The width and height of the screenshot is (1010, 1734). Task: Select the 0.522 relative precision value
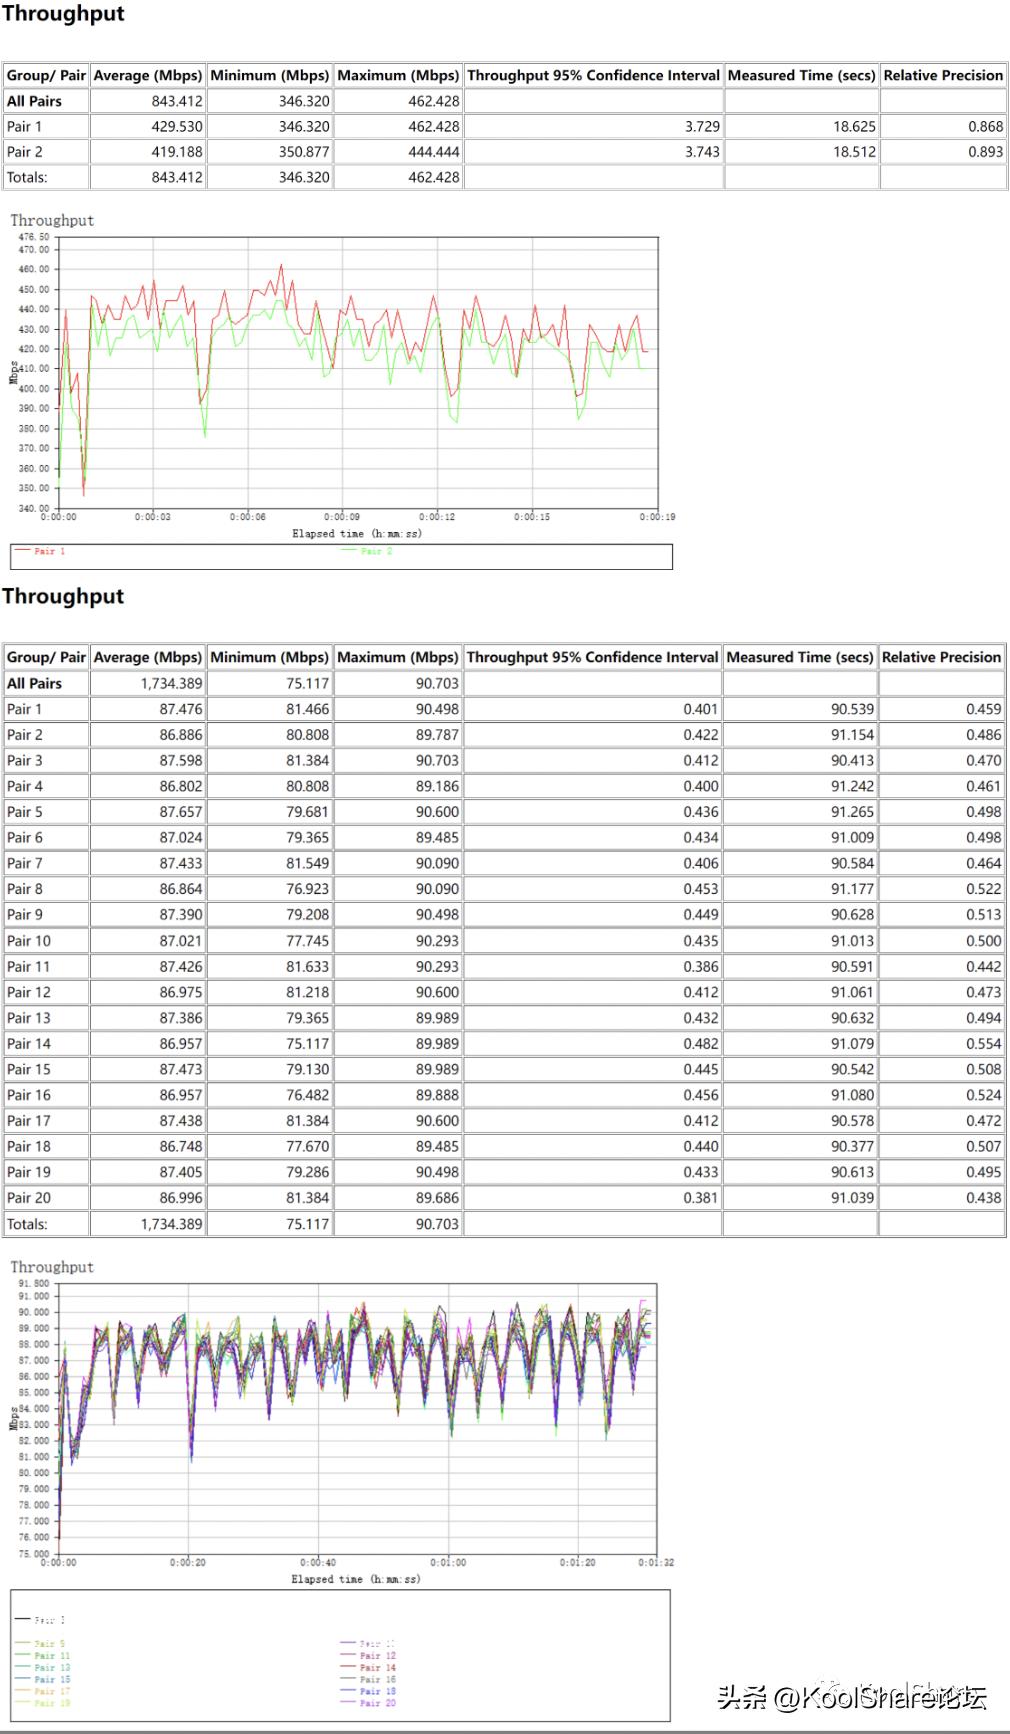click(x=984, y=889)
